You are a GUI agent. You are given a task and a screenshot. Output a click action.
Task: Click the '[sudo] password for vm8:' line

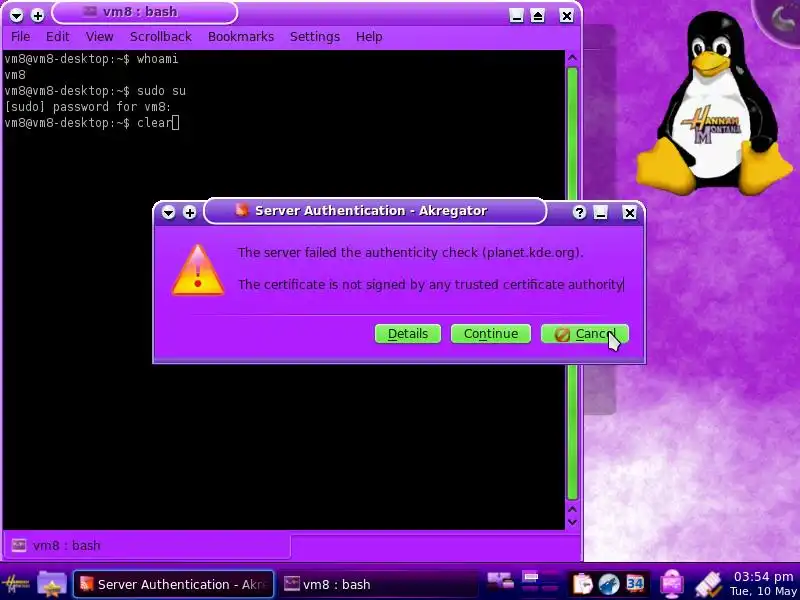pyautogui.click(x=88, y=107)
